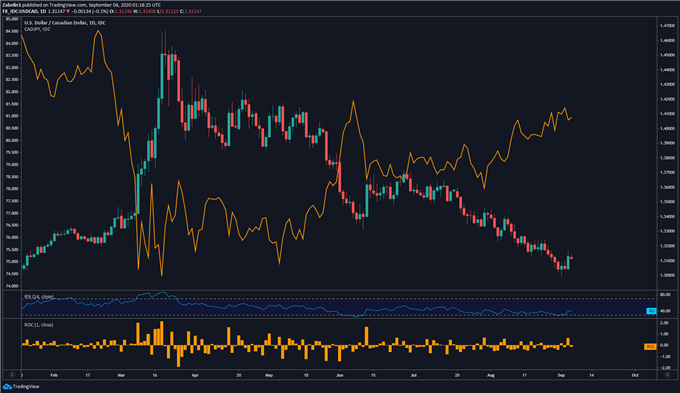Click the orange ROC value label
680x393 pixels.
tap(650, 347)
